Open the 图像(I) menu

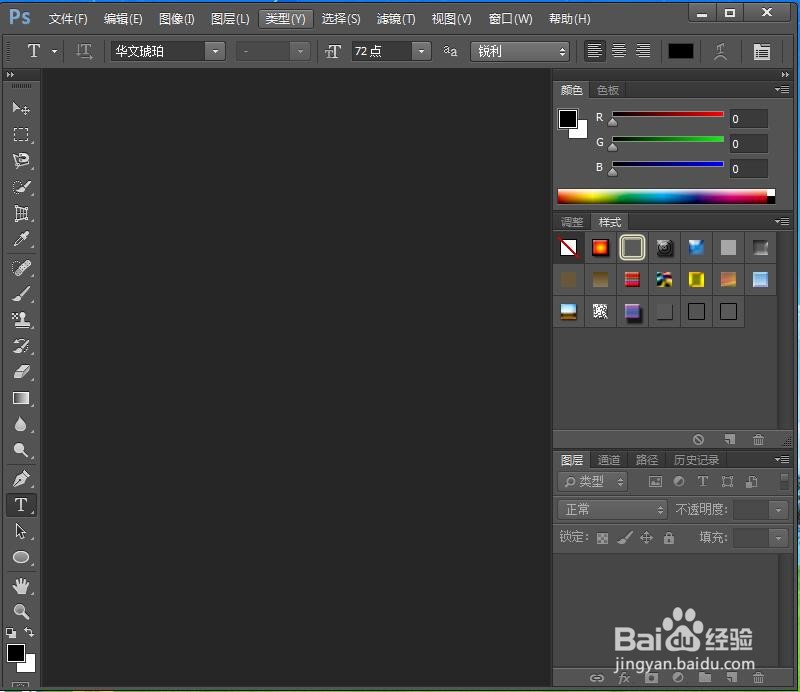click(177, 19)
